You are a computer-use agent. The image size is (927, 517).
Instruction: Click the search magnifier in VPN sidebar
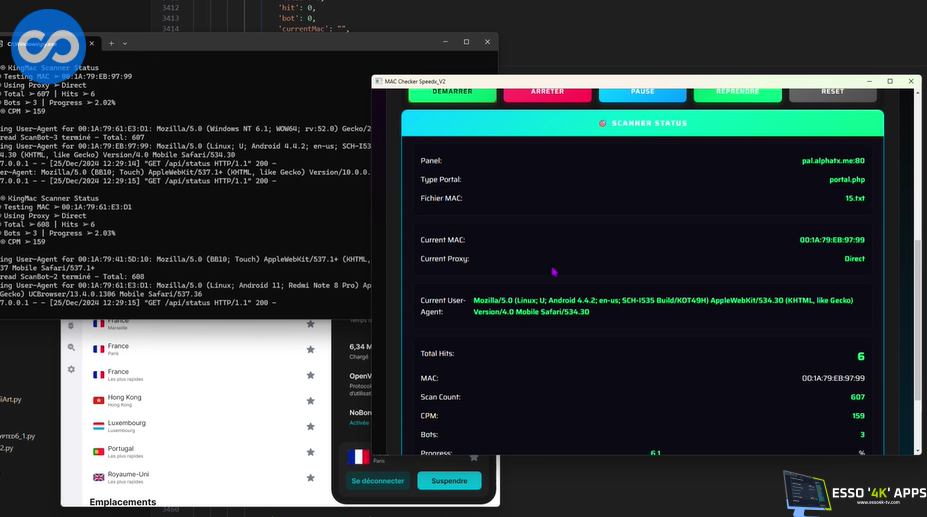point(71,347)
